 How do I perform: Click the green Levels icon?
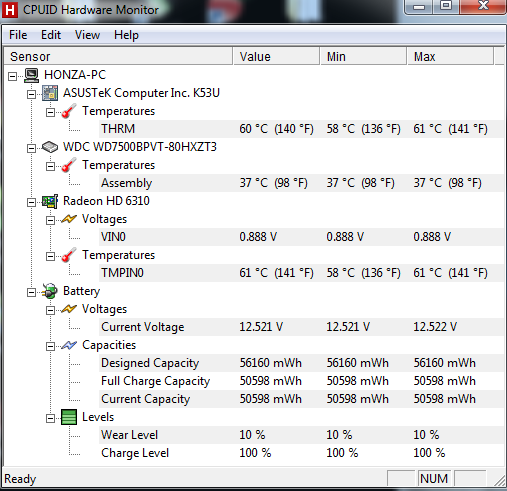(x=69, y=417)
